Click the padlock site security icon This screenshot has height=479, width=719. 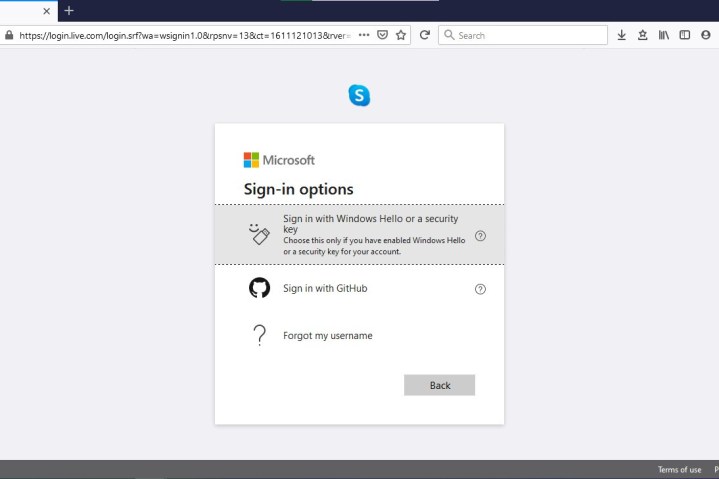pyautogui.click(x=9, y=35)
